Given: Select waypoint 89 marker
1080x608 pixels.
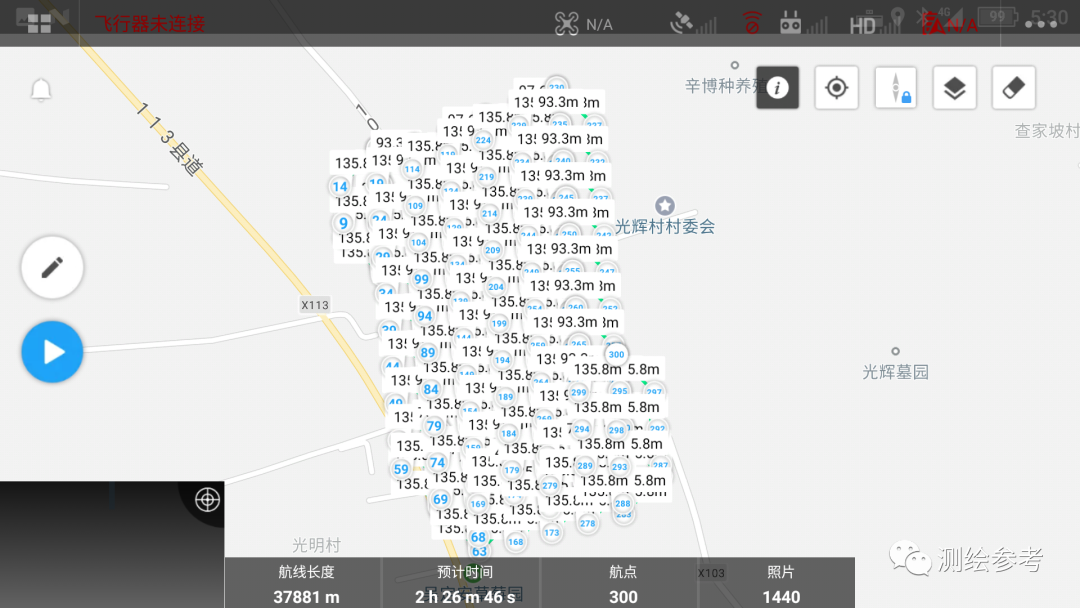Looking at the screenshot, I should (x=428, y=353).
